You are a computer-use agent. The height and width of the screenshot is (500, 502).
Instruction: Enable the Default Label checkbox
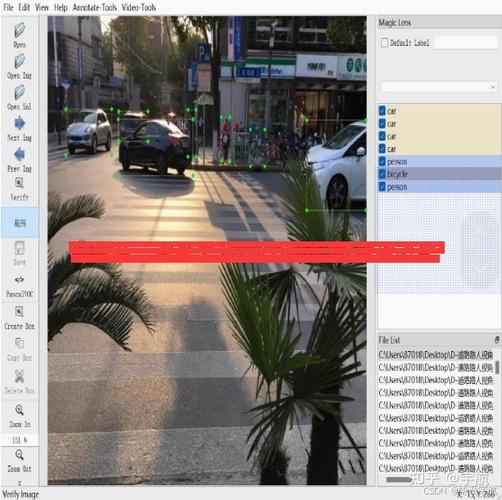click(384, 43)
